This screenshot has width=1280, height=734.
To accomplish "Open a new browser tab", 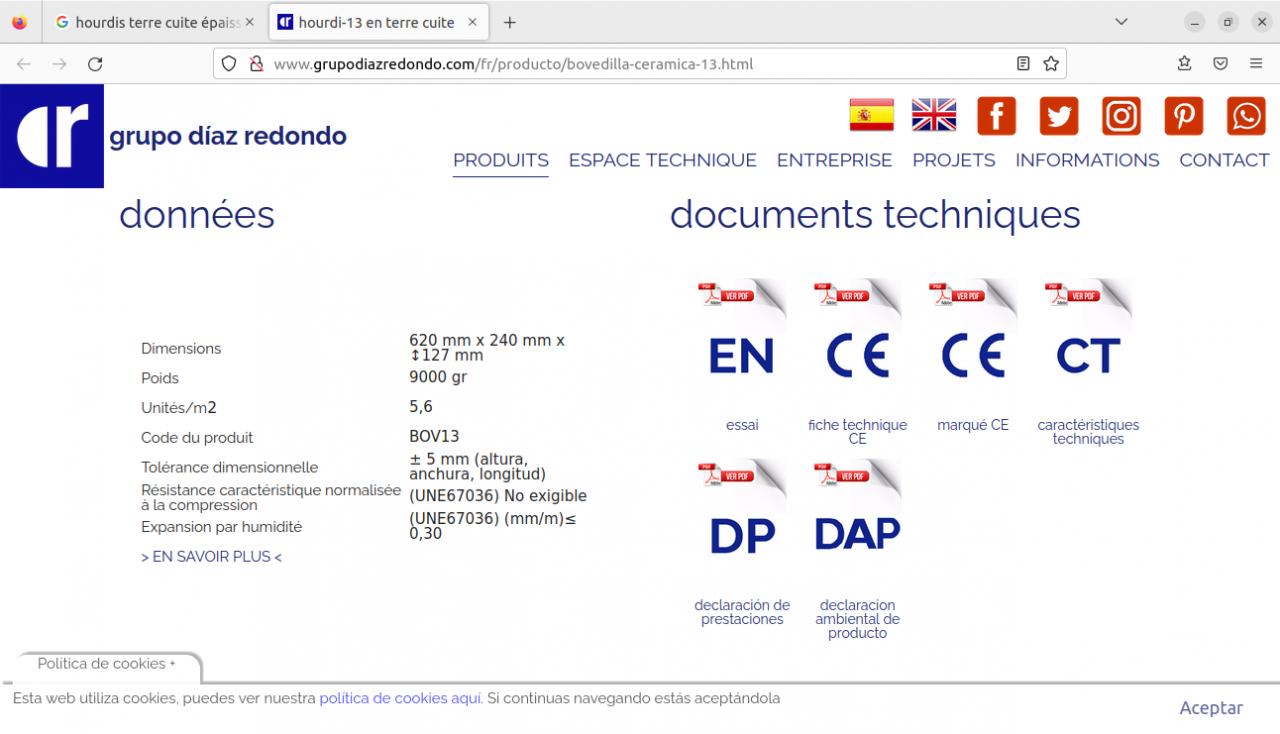I will [x=509, y=22].
